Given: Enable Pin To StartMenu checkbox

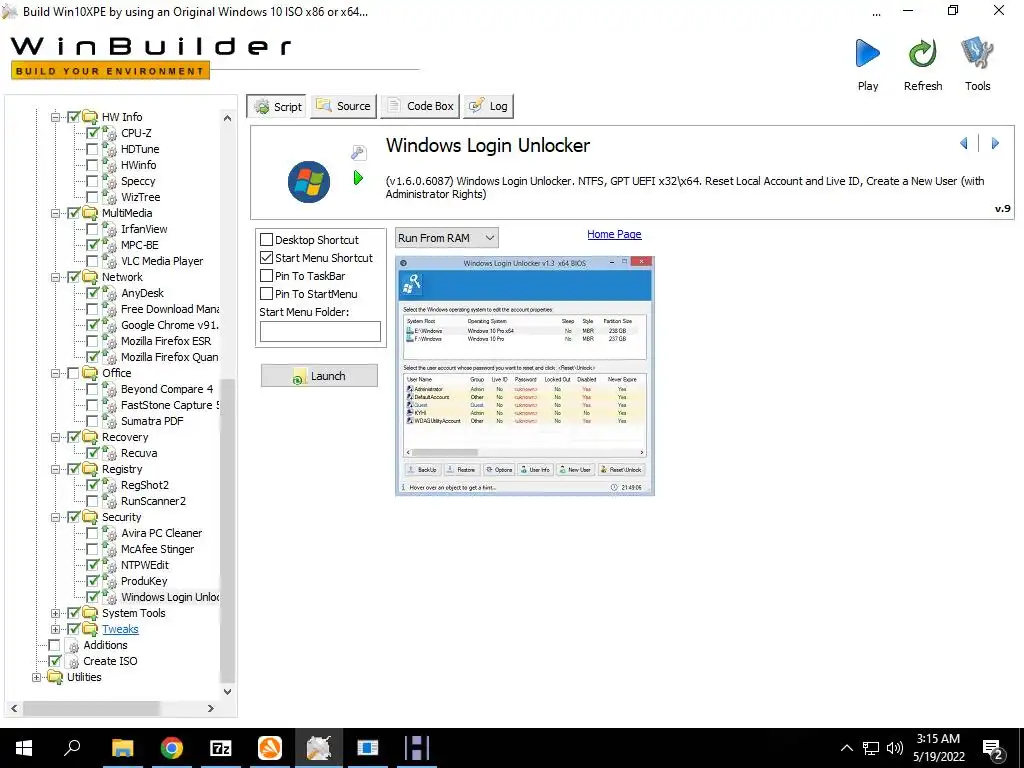Looking at the screenshot, I should pos(266,294).
